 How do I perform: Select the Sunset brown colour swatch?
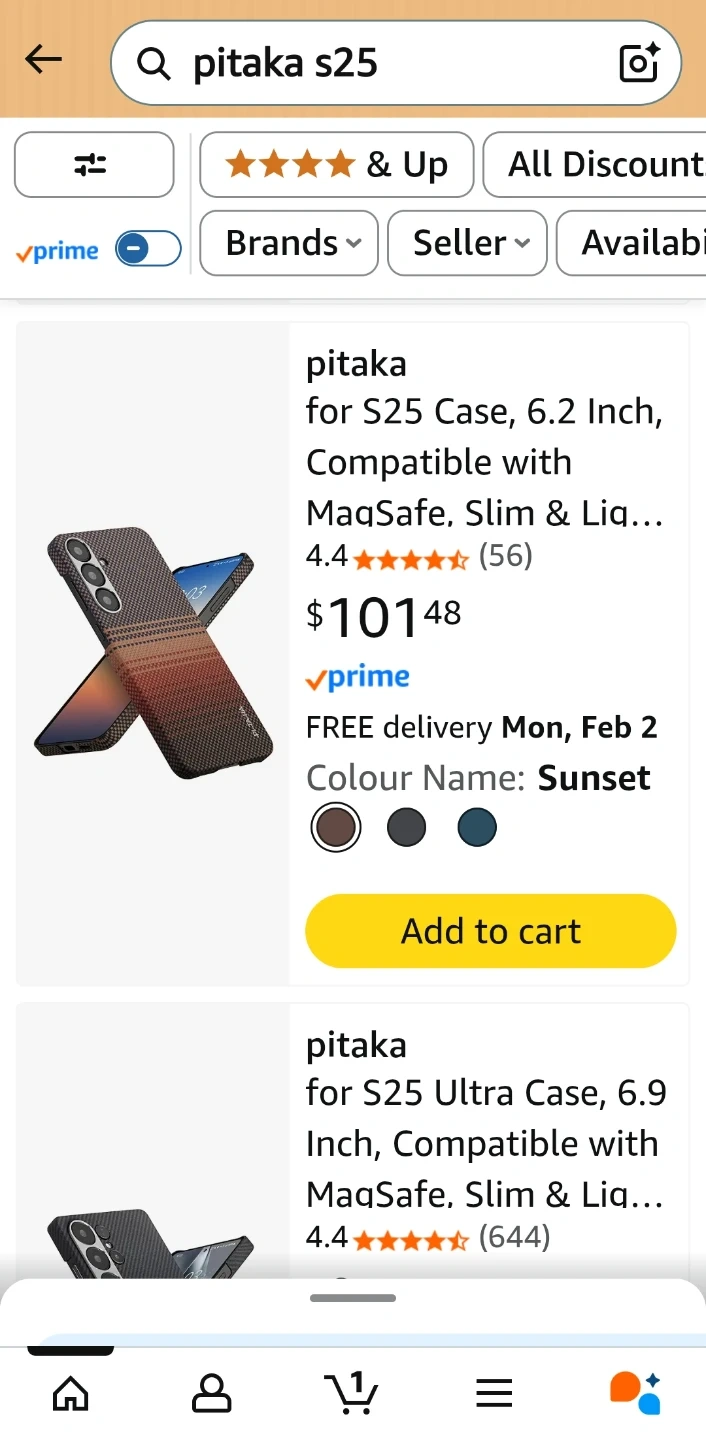pyautogui.click(x=335, y=828)
